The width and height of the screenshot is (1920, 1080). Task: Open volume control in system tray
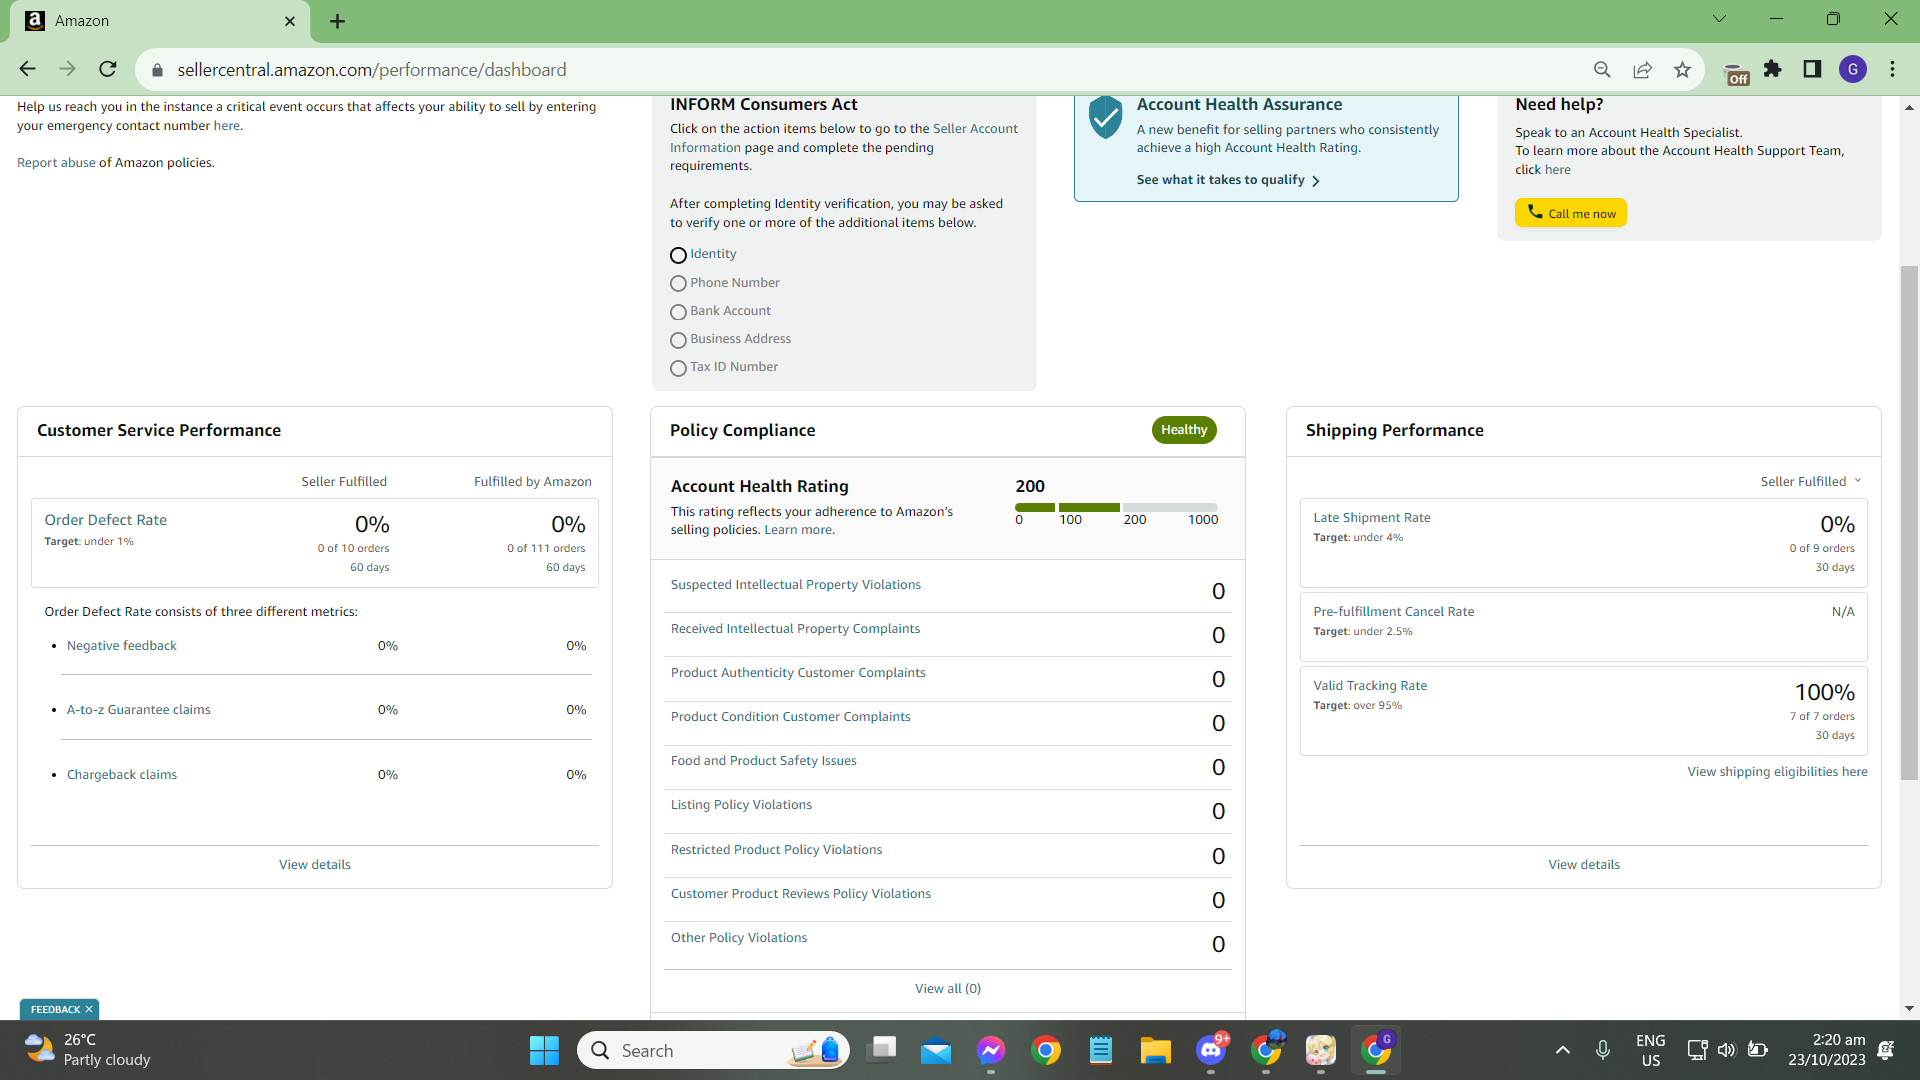(x=1726, y=1050)
